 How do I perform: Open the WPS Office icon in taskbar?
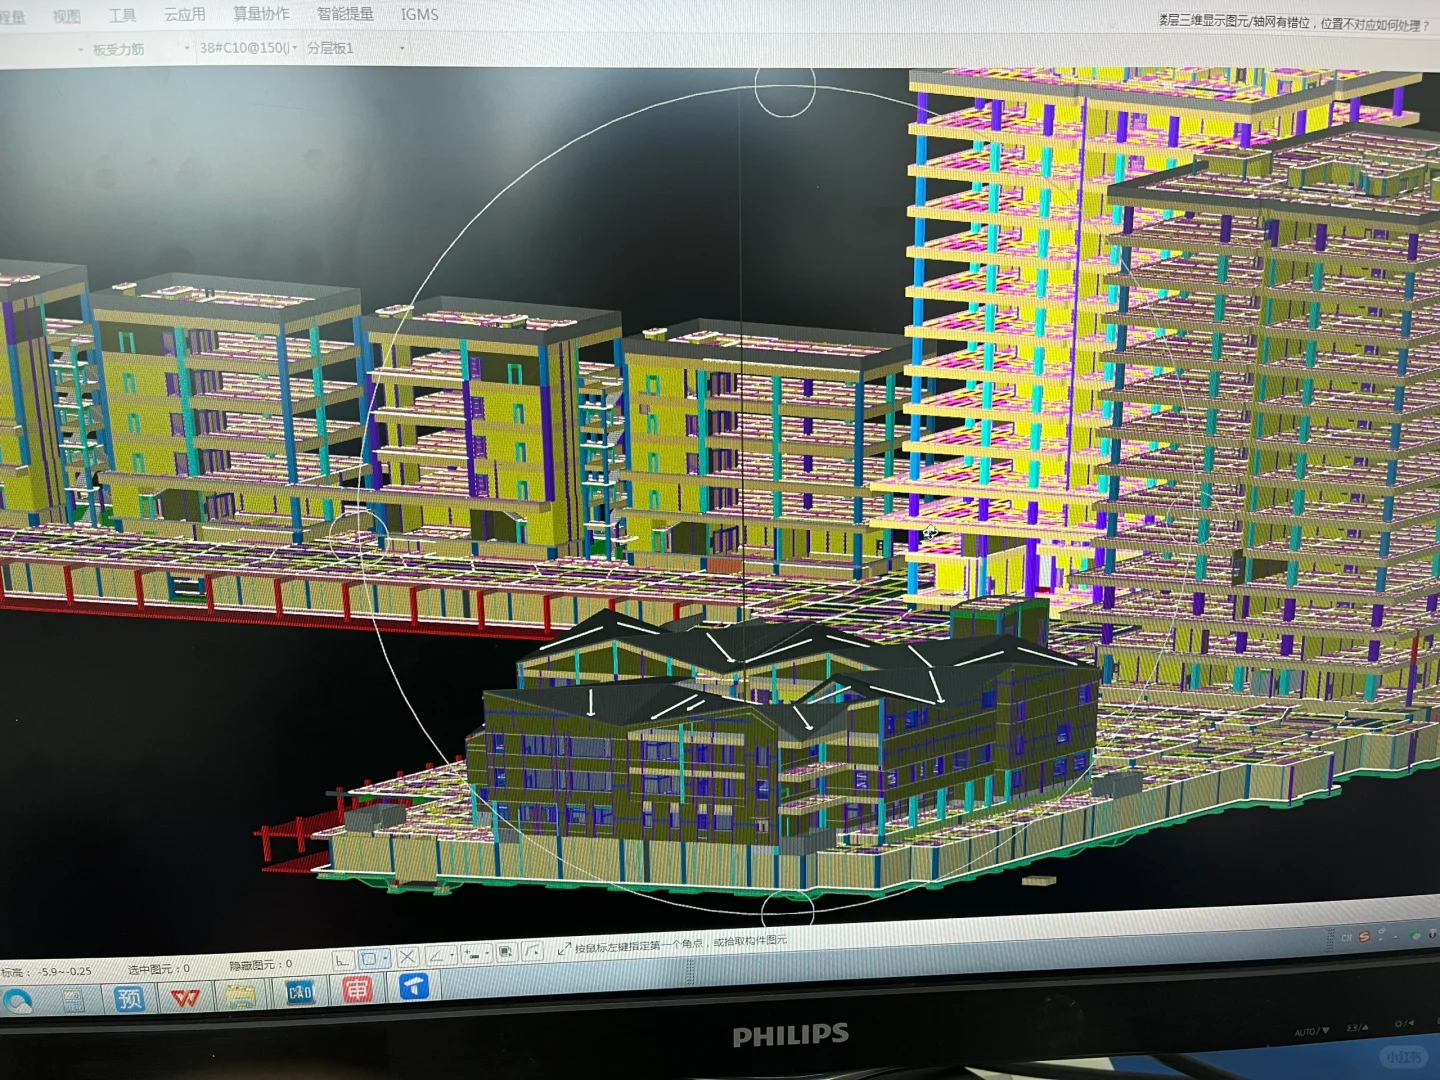[x=185, y=997]
